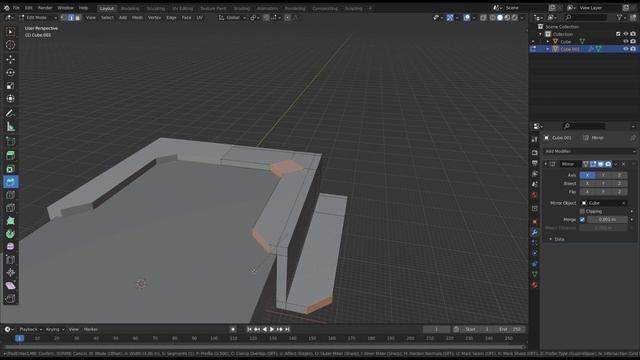Select the Shear tool

tap(11, 285)
